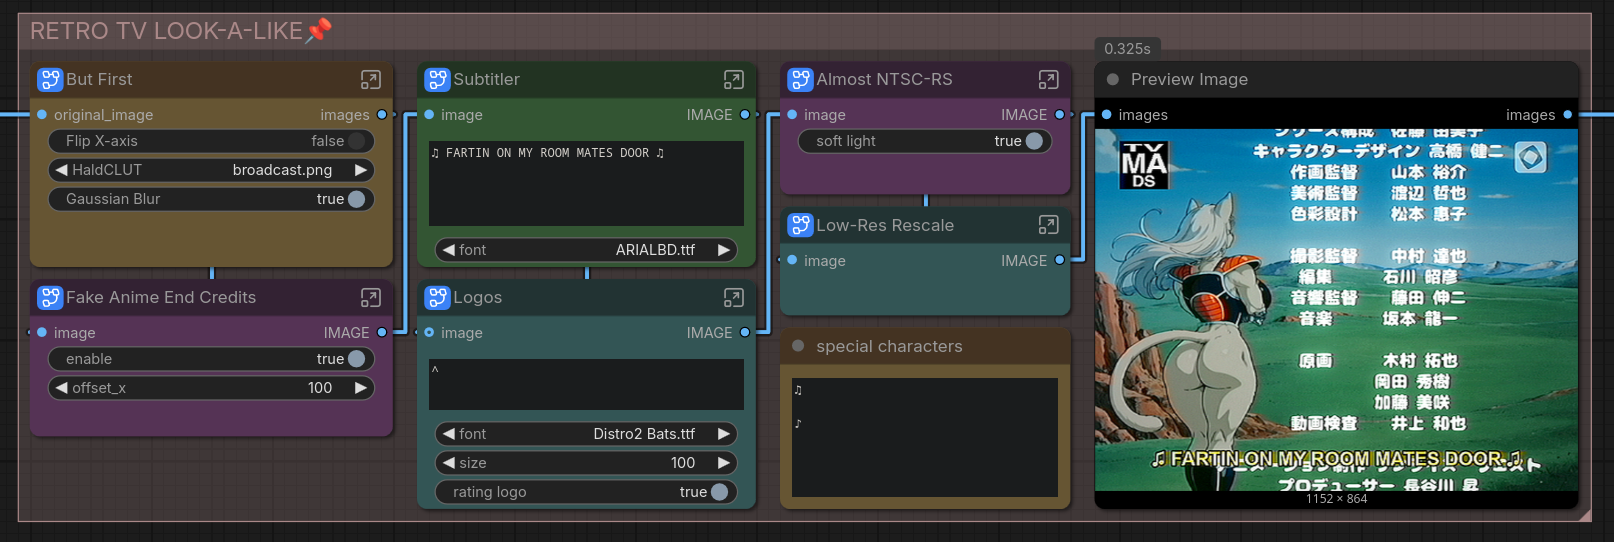
Task: Click But First images output port
Action: coord(382,115)
